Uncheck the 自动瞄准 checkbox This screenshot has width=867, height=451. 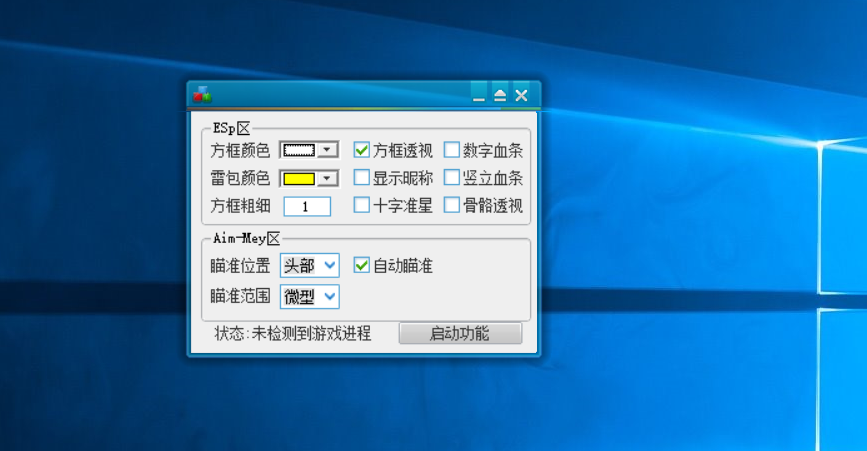point(362,265)
